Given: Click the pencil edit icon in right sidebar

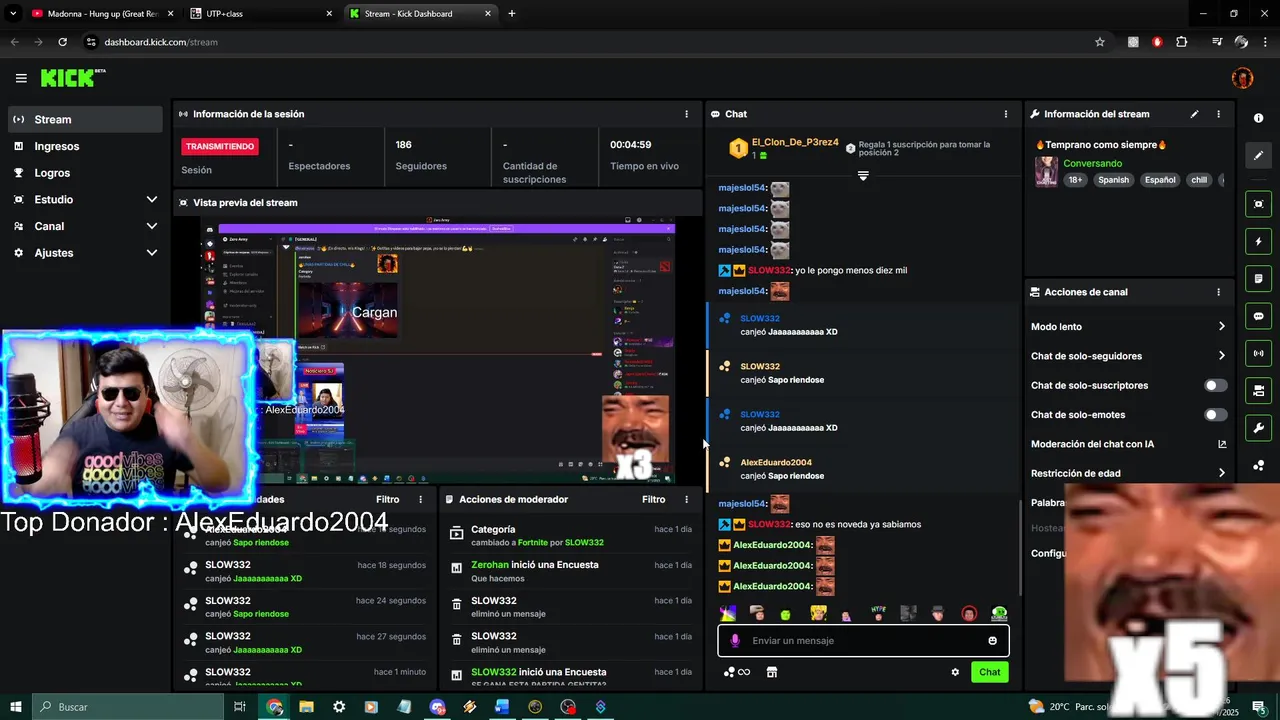Looking at the screenshot, I should 1258,155.
